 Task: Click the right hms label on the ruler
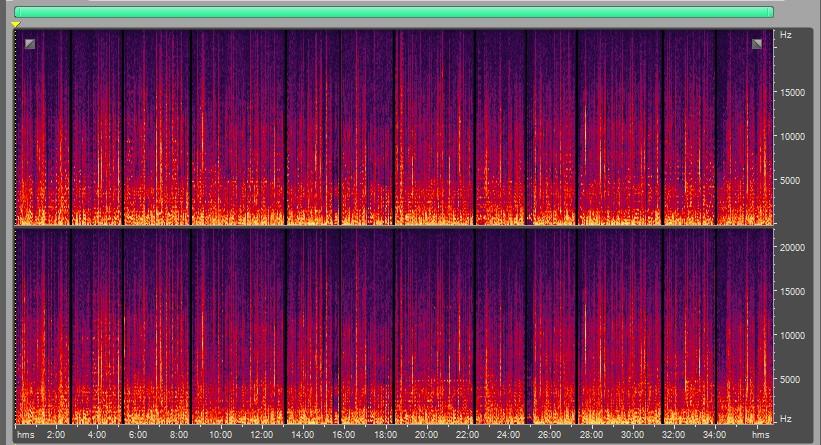[x=761, y=435]
